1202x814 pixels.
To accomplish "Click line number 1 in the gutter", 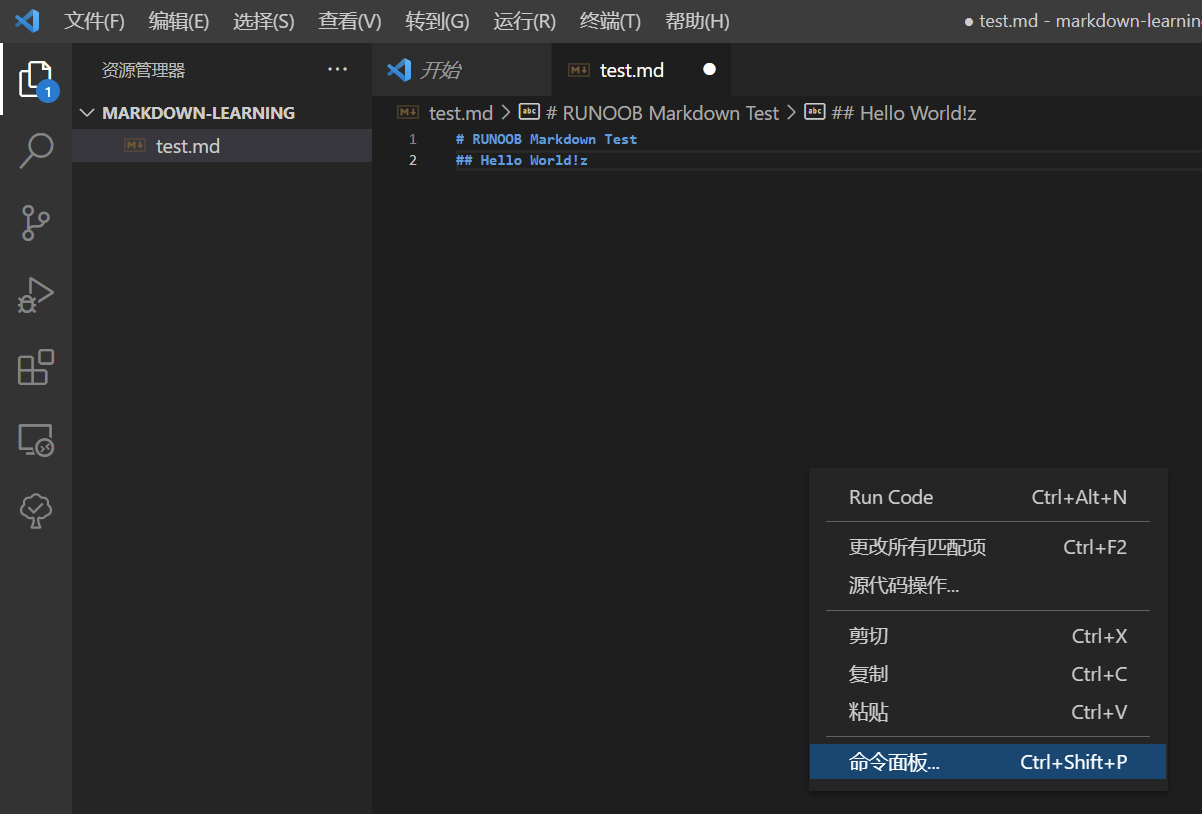I will [x=413, y=139].
